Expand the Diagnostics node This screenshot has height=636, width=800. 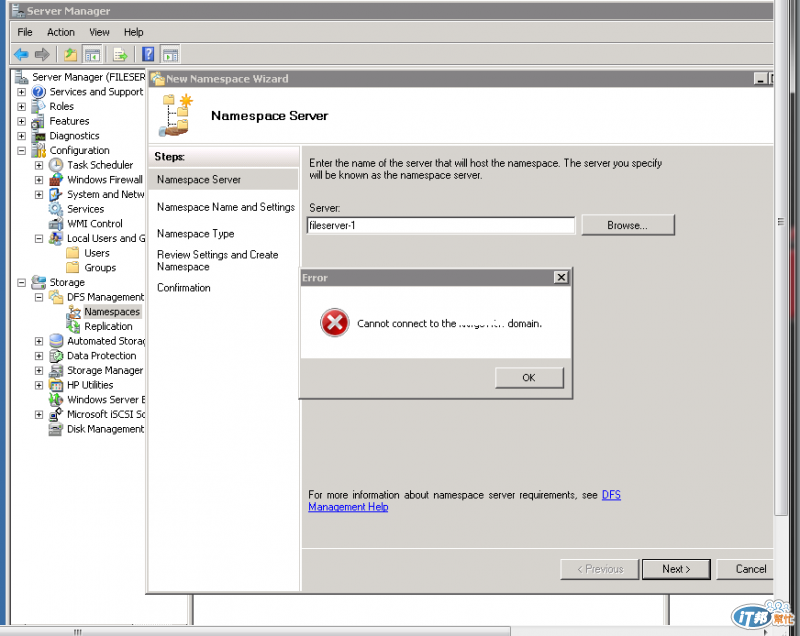point(21,136)
